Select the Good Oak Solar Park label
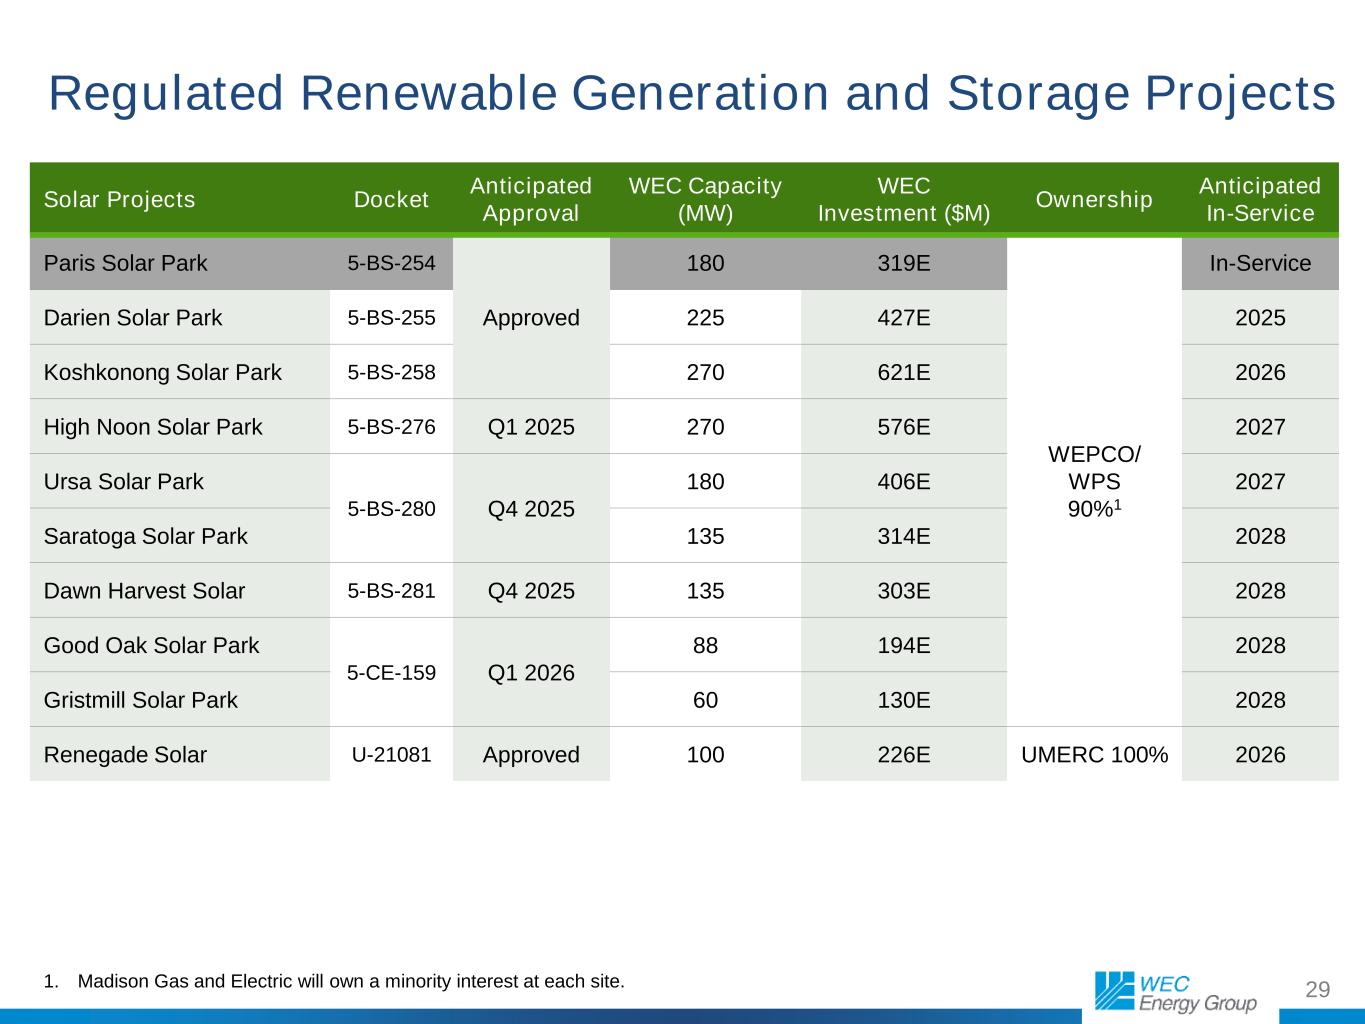Viewport: 1365px width, 1024px height. coord(152,645)
